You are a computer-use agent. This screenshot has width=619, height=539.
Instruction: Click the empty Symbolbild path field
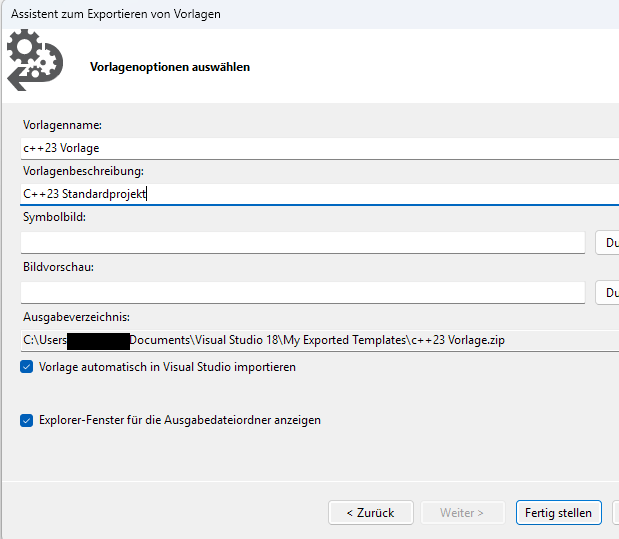tap(302, 242)
